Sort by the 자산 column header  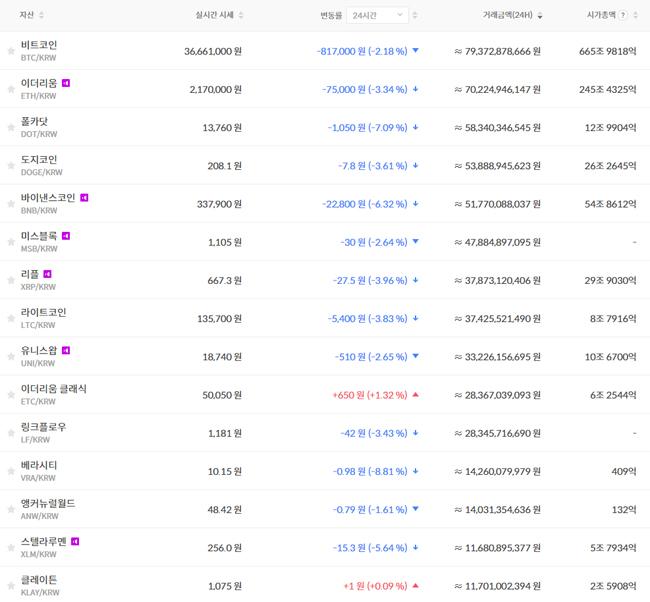pos(32,15)
